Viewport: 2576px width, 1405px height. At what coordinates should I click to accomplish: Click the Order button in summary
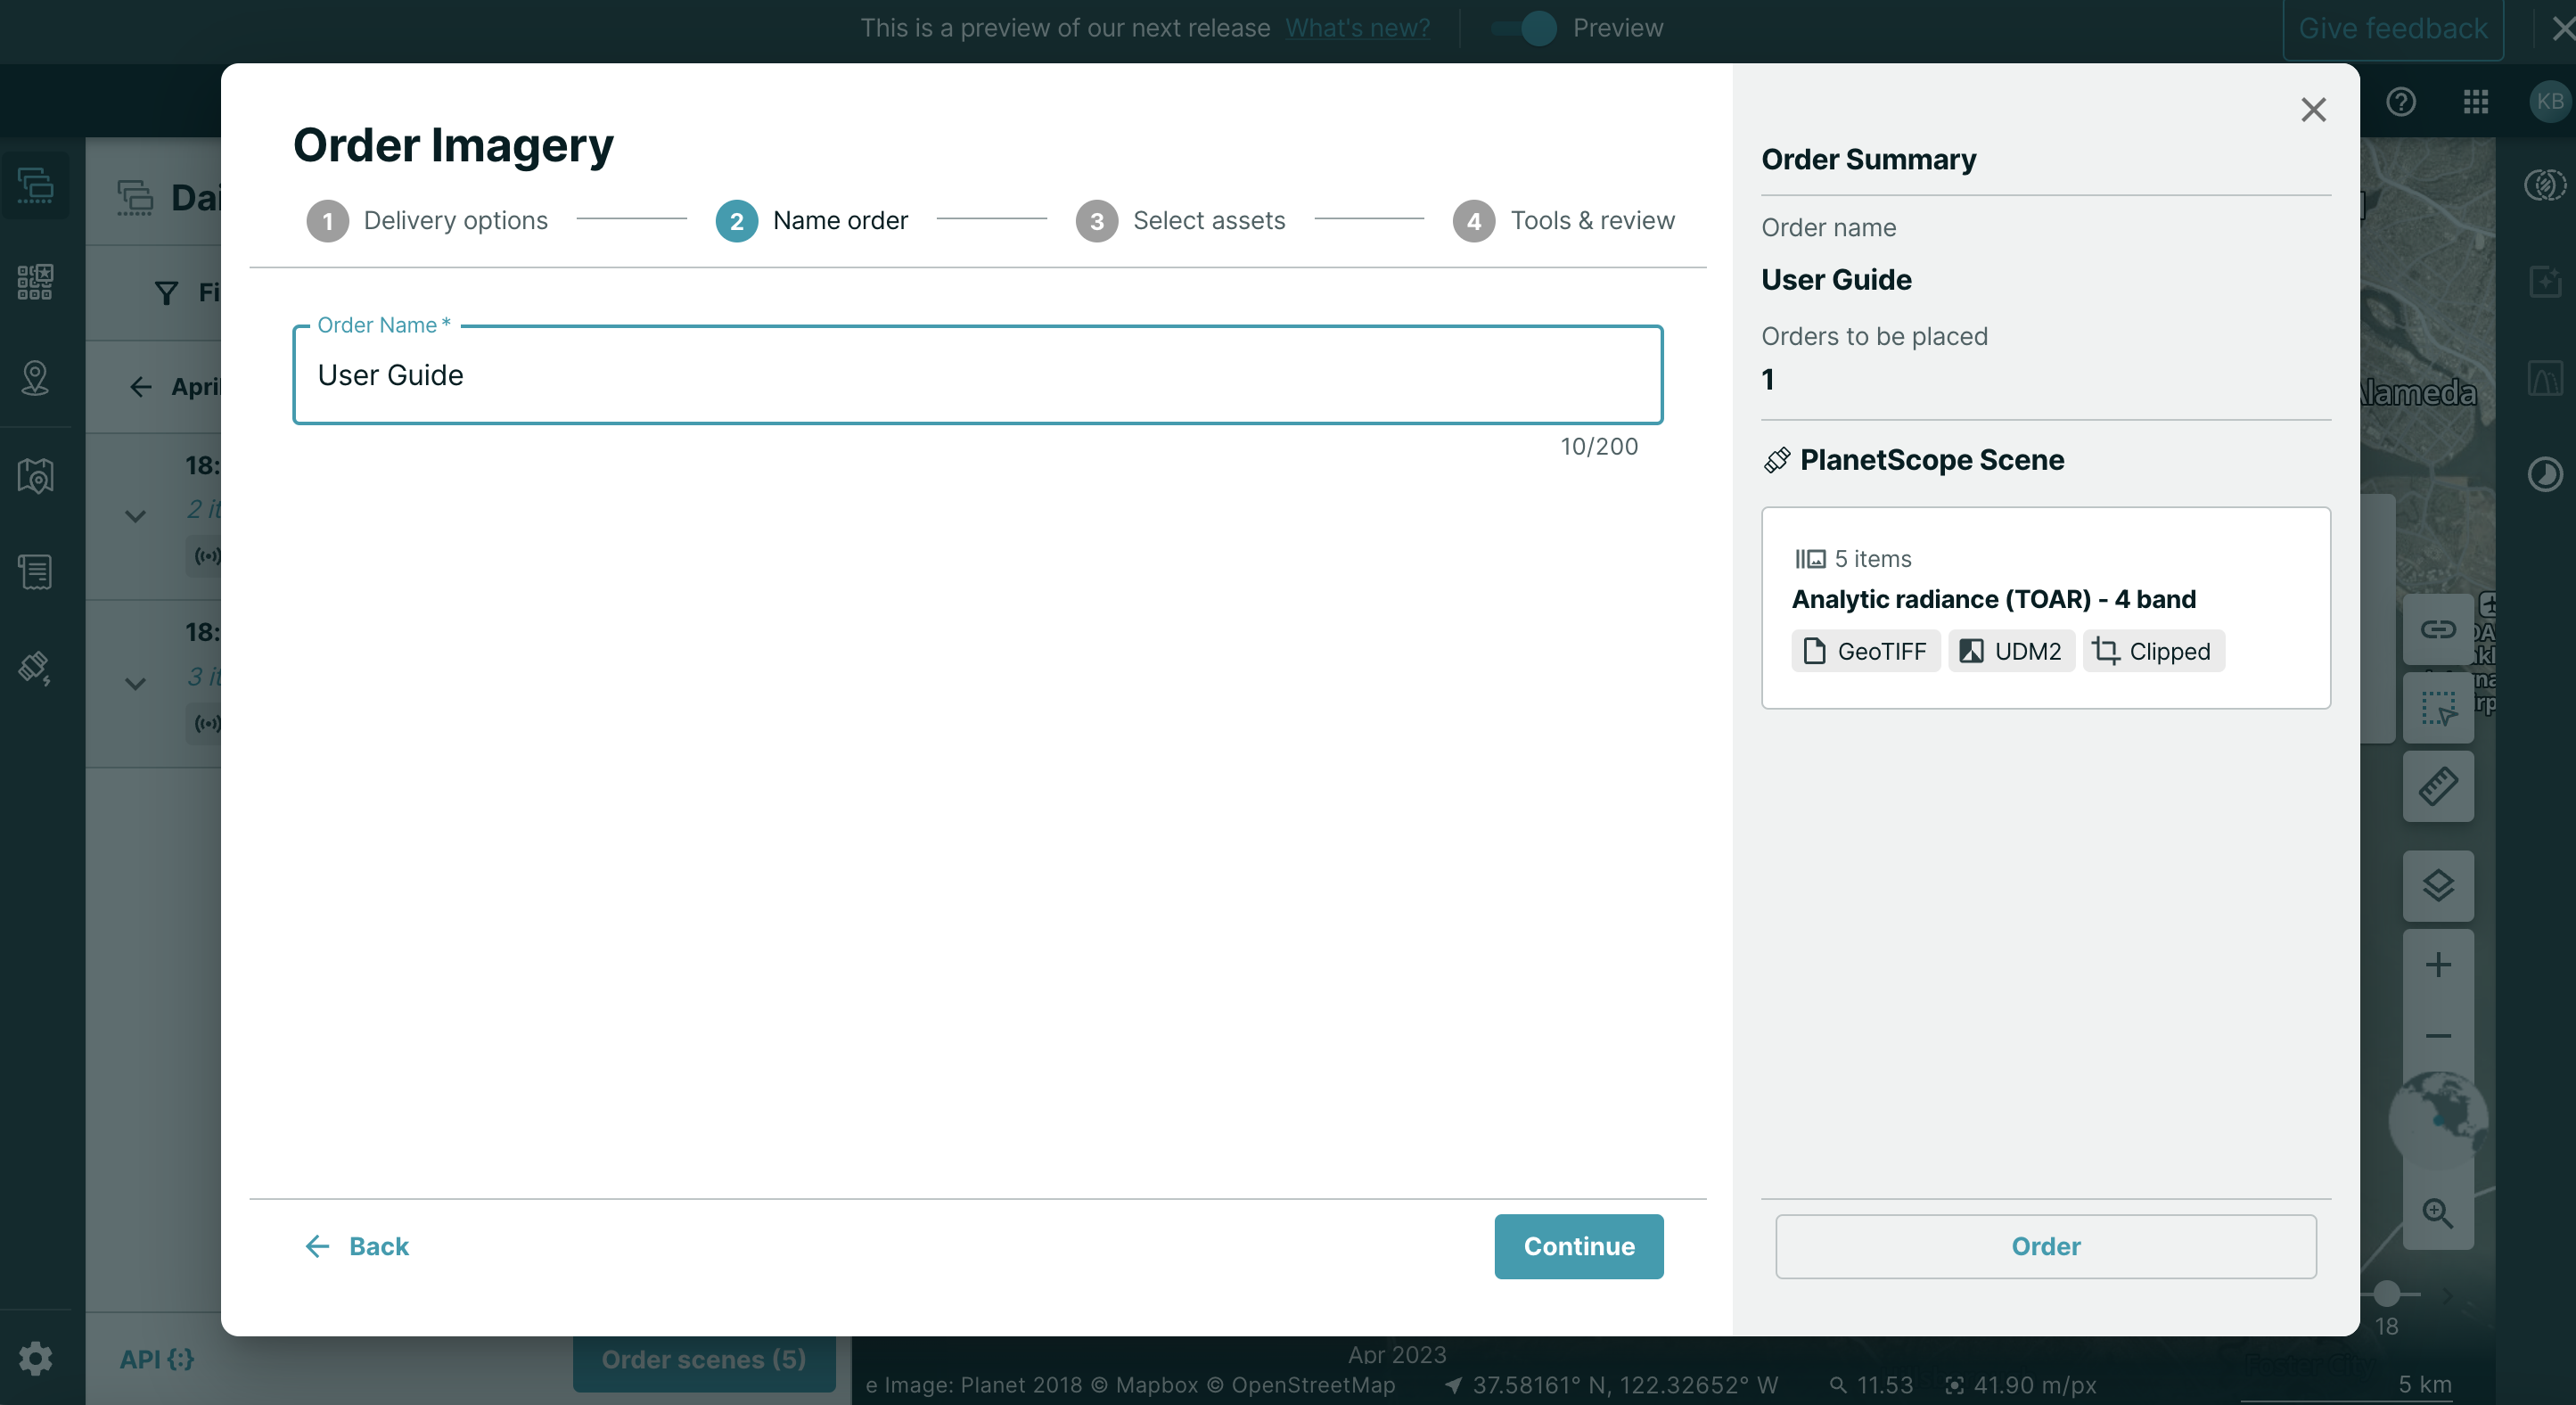pyautogui.click(x=2045, y=1246)
